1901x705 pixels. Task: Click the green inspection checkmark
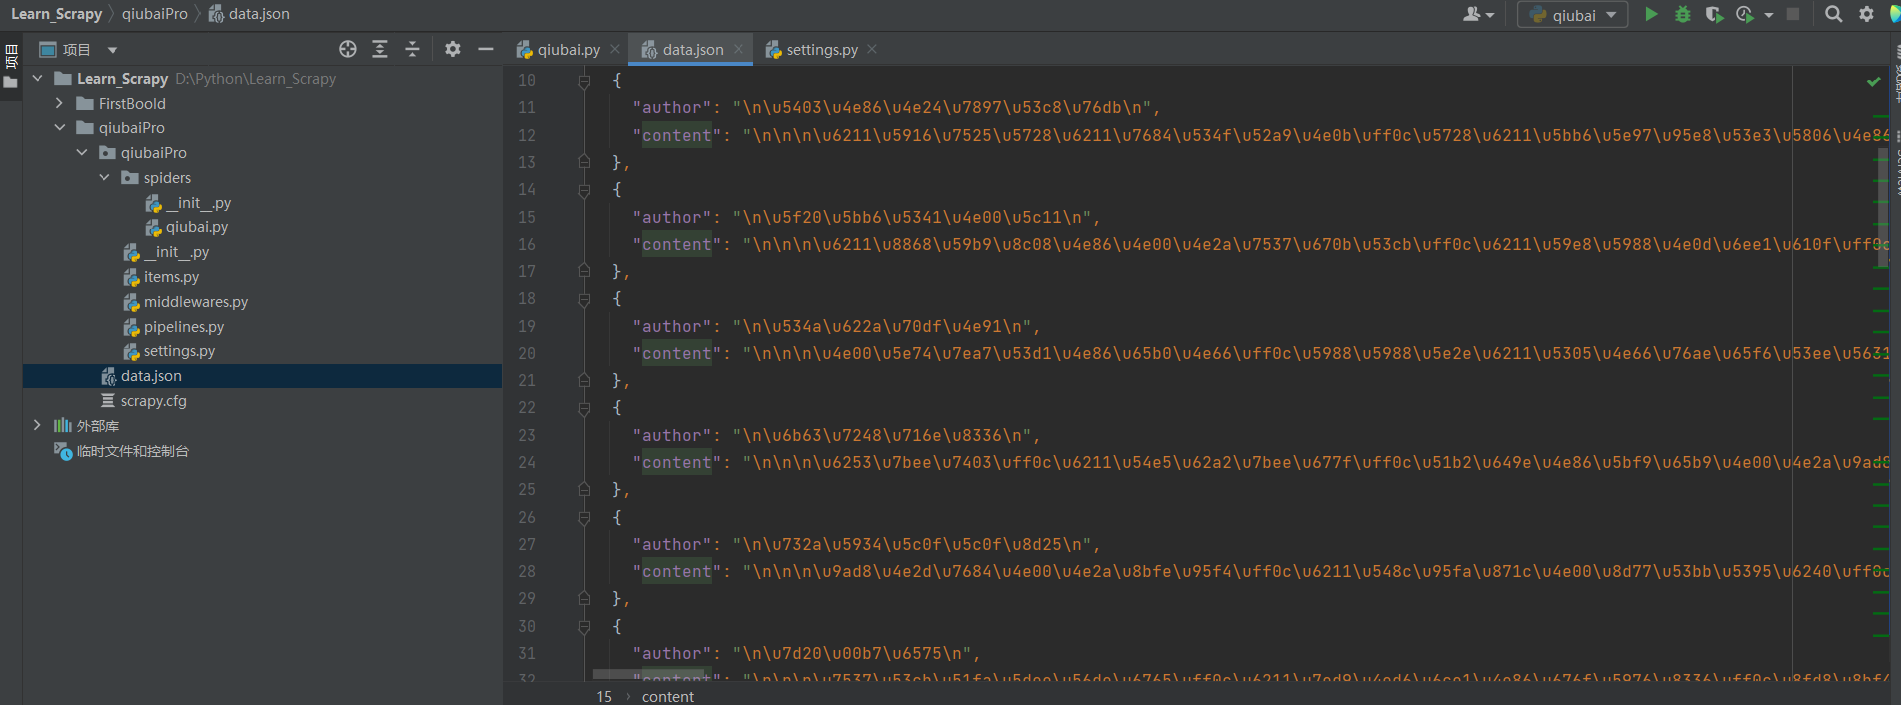point(1873,82)
